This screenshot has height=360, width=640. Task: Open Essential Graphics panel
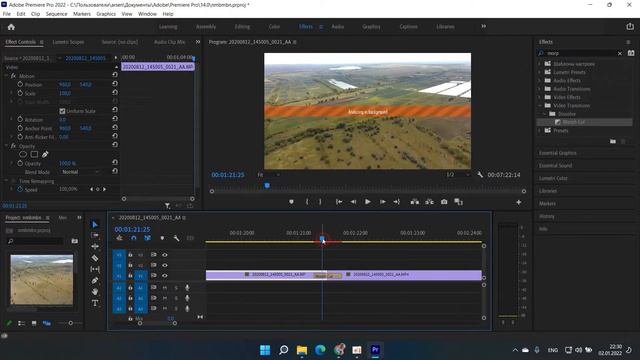tap(558, 153)
